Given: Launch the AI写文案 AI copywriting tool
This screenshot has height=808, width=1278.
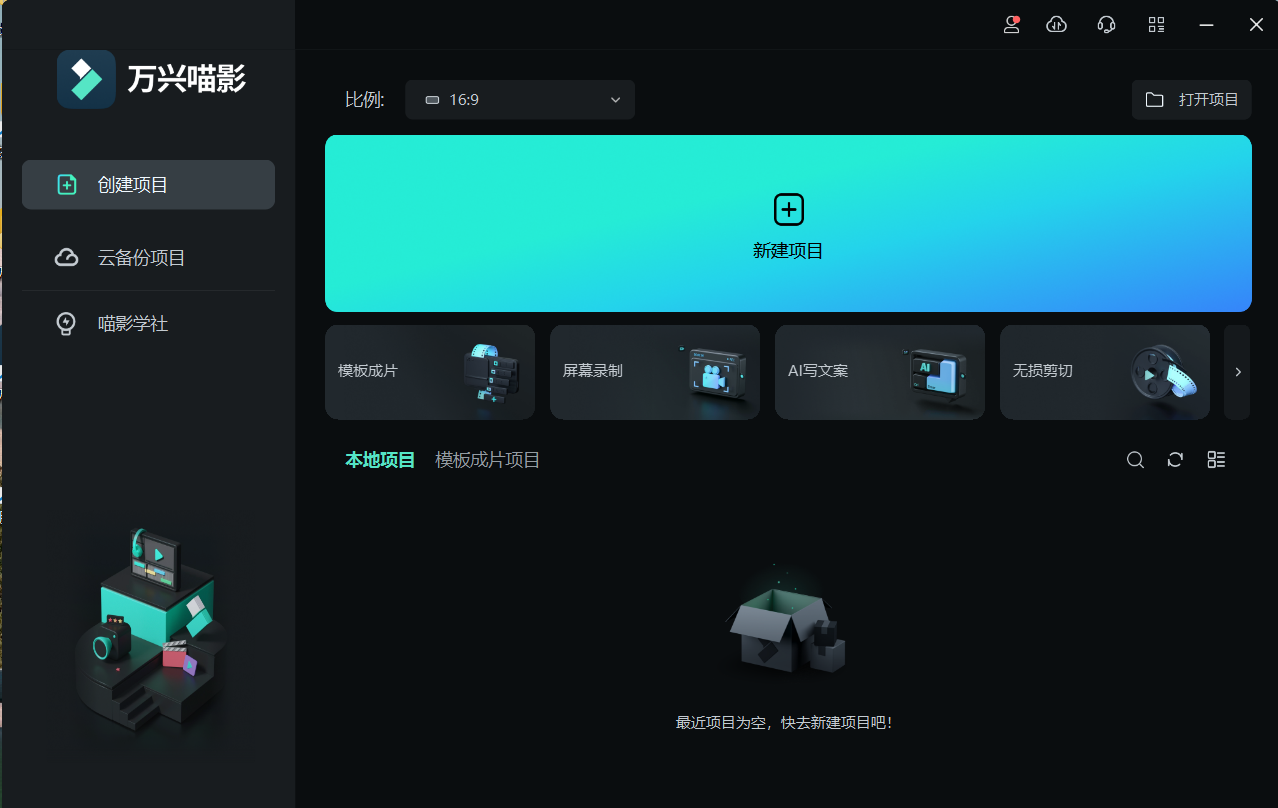Looking at the screenshot, I should 879,372.
